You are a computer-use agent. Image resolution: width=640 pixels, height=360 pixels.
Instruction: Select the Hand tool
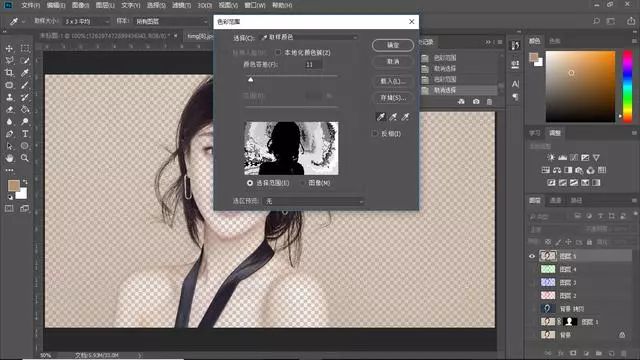click(x=9, y=158)
